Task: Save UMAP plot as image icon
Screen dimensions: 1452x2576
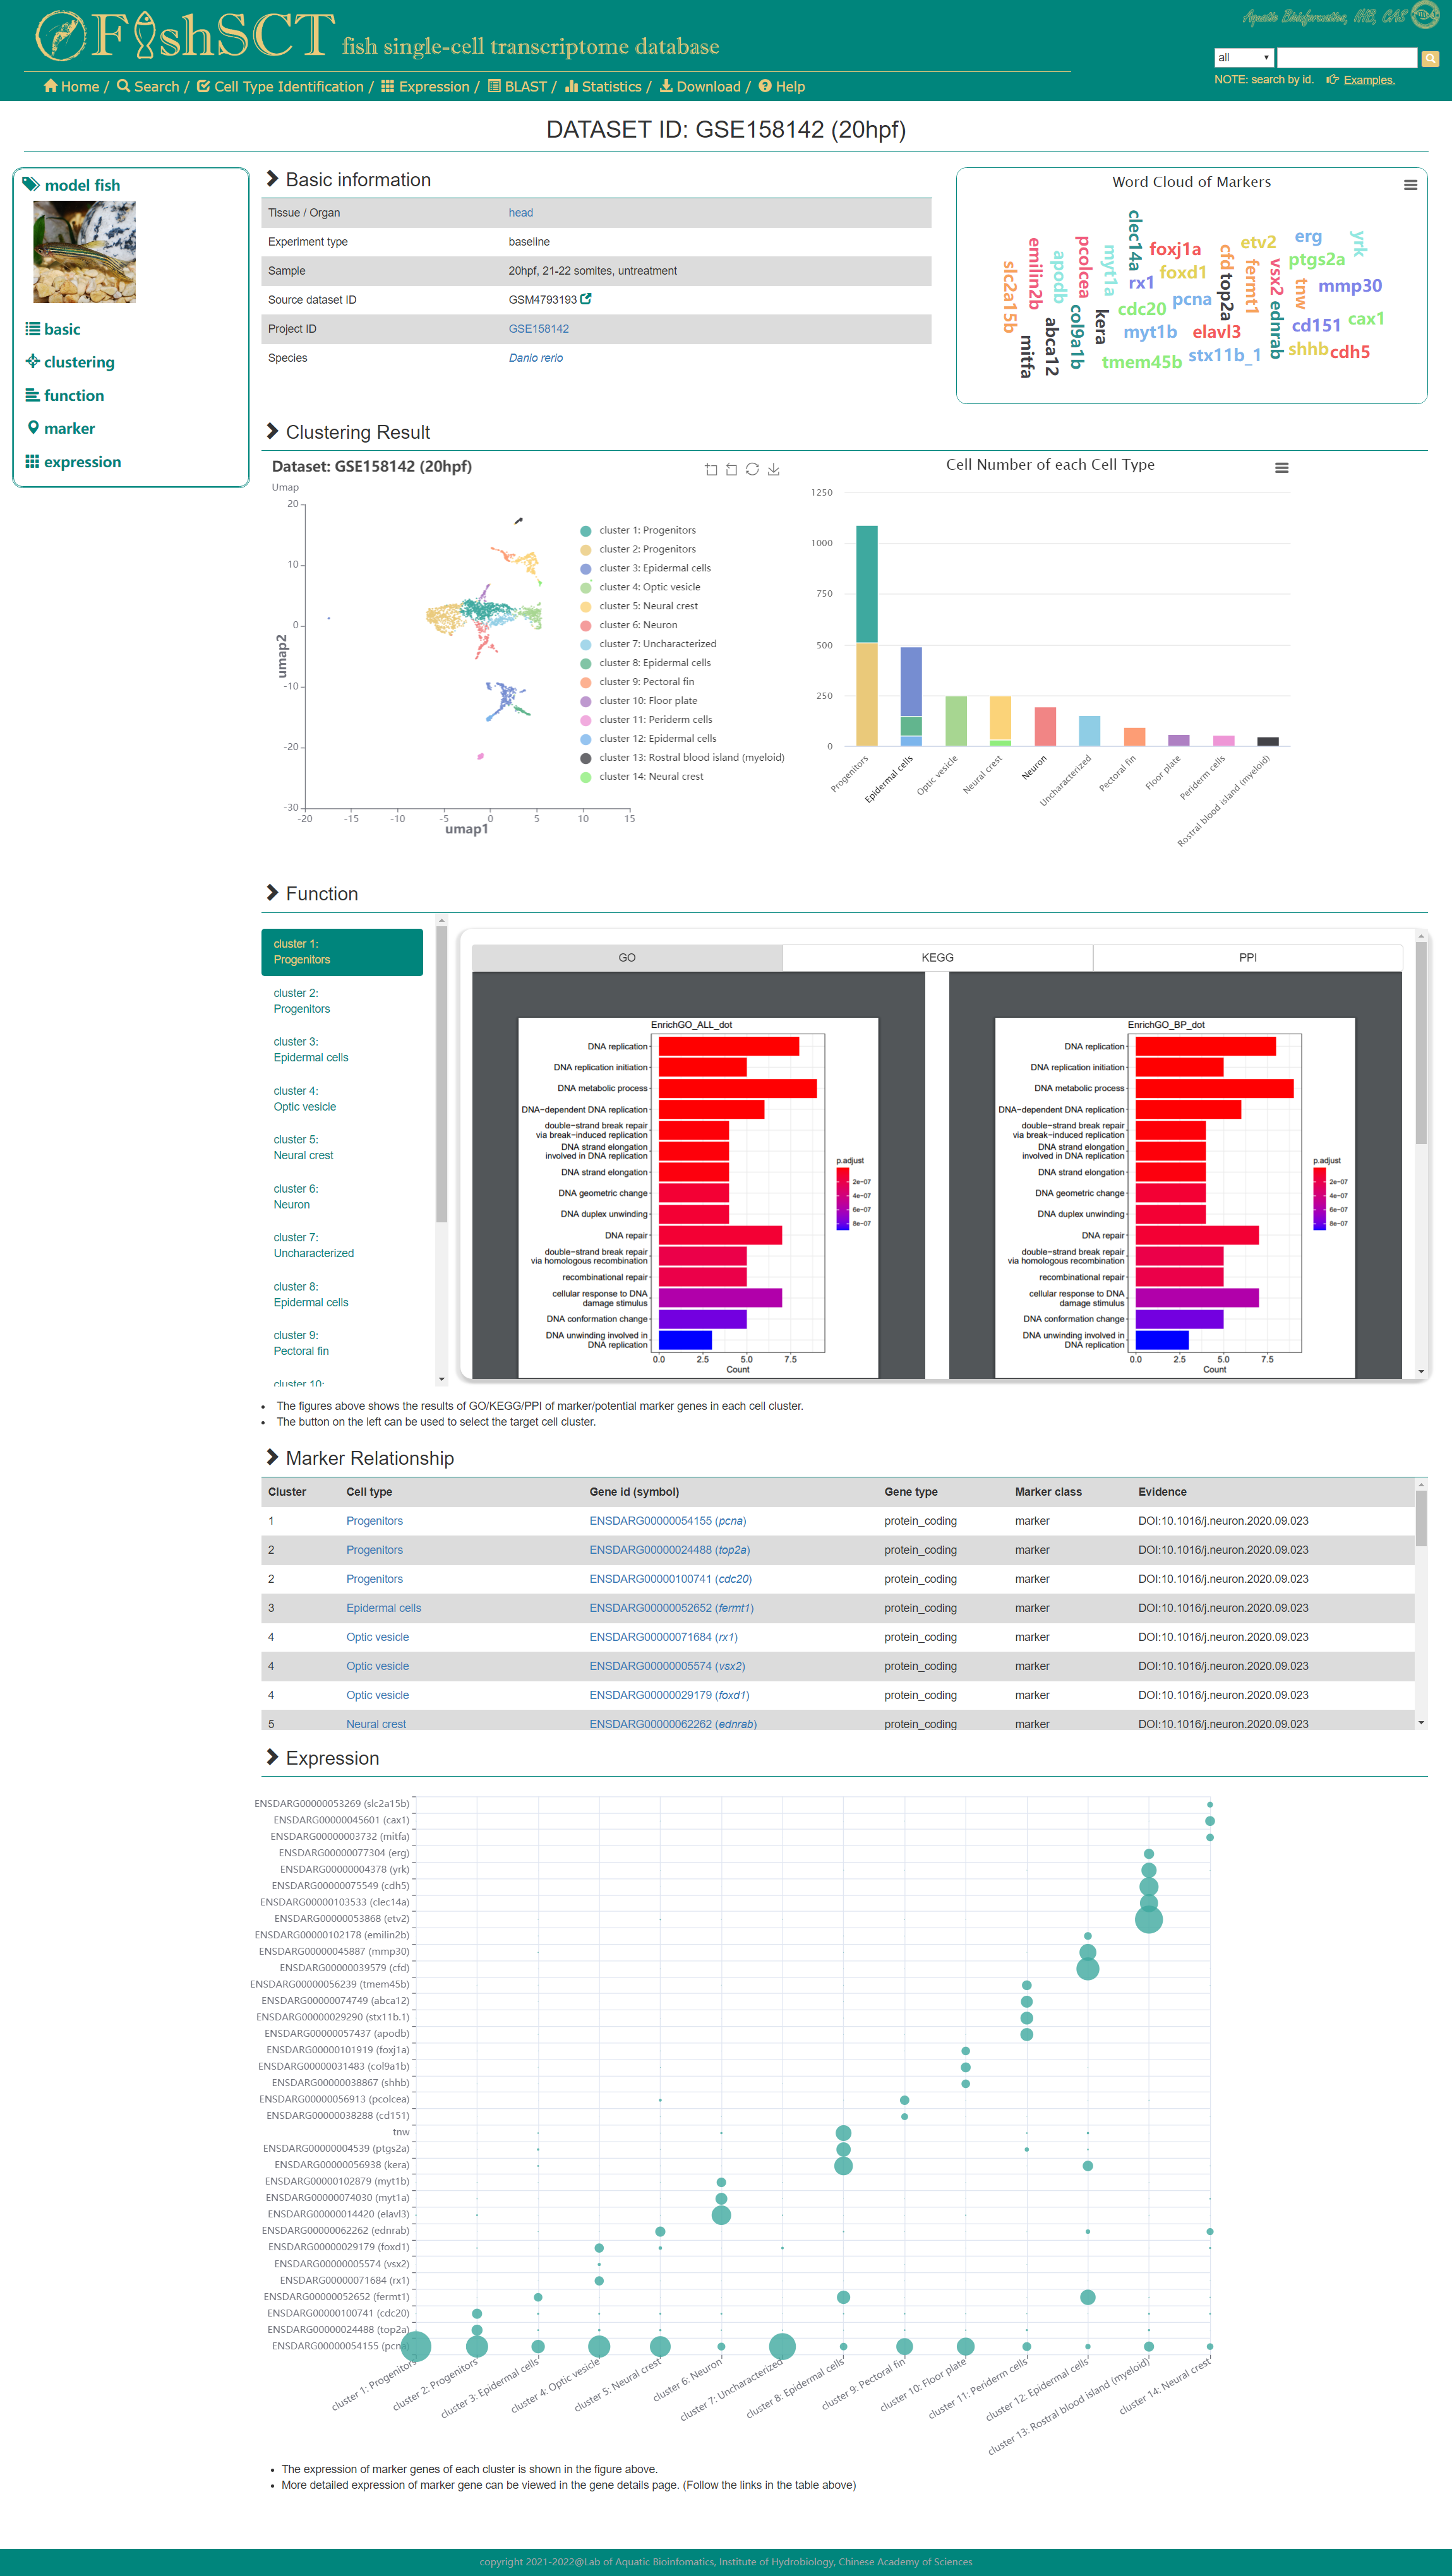Action: 773,469
